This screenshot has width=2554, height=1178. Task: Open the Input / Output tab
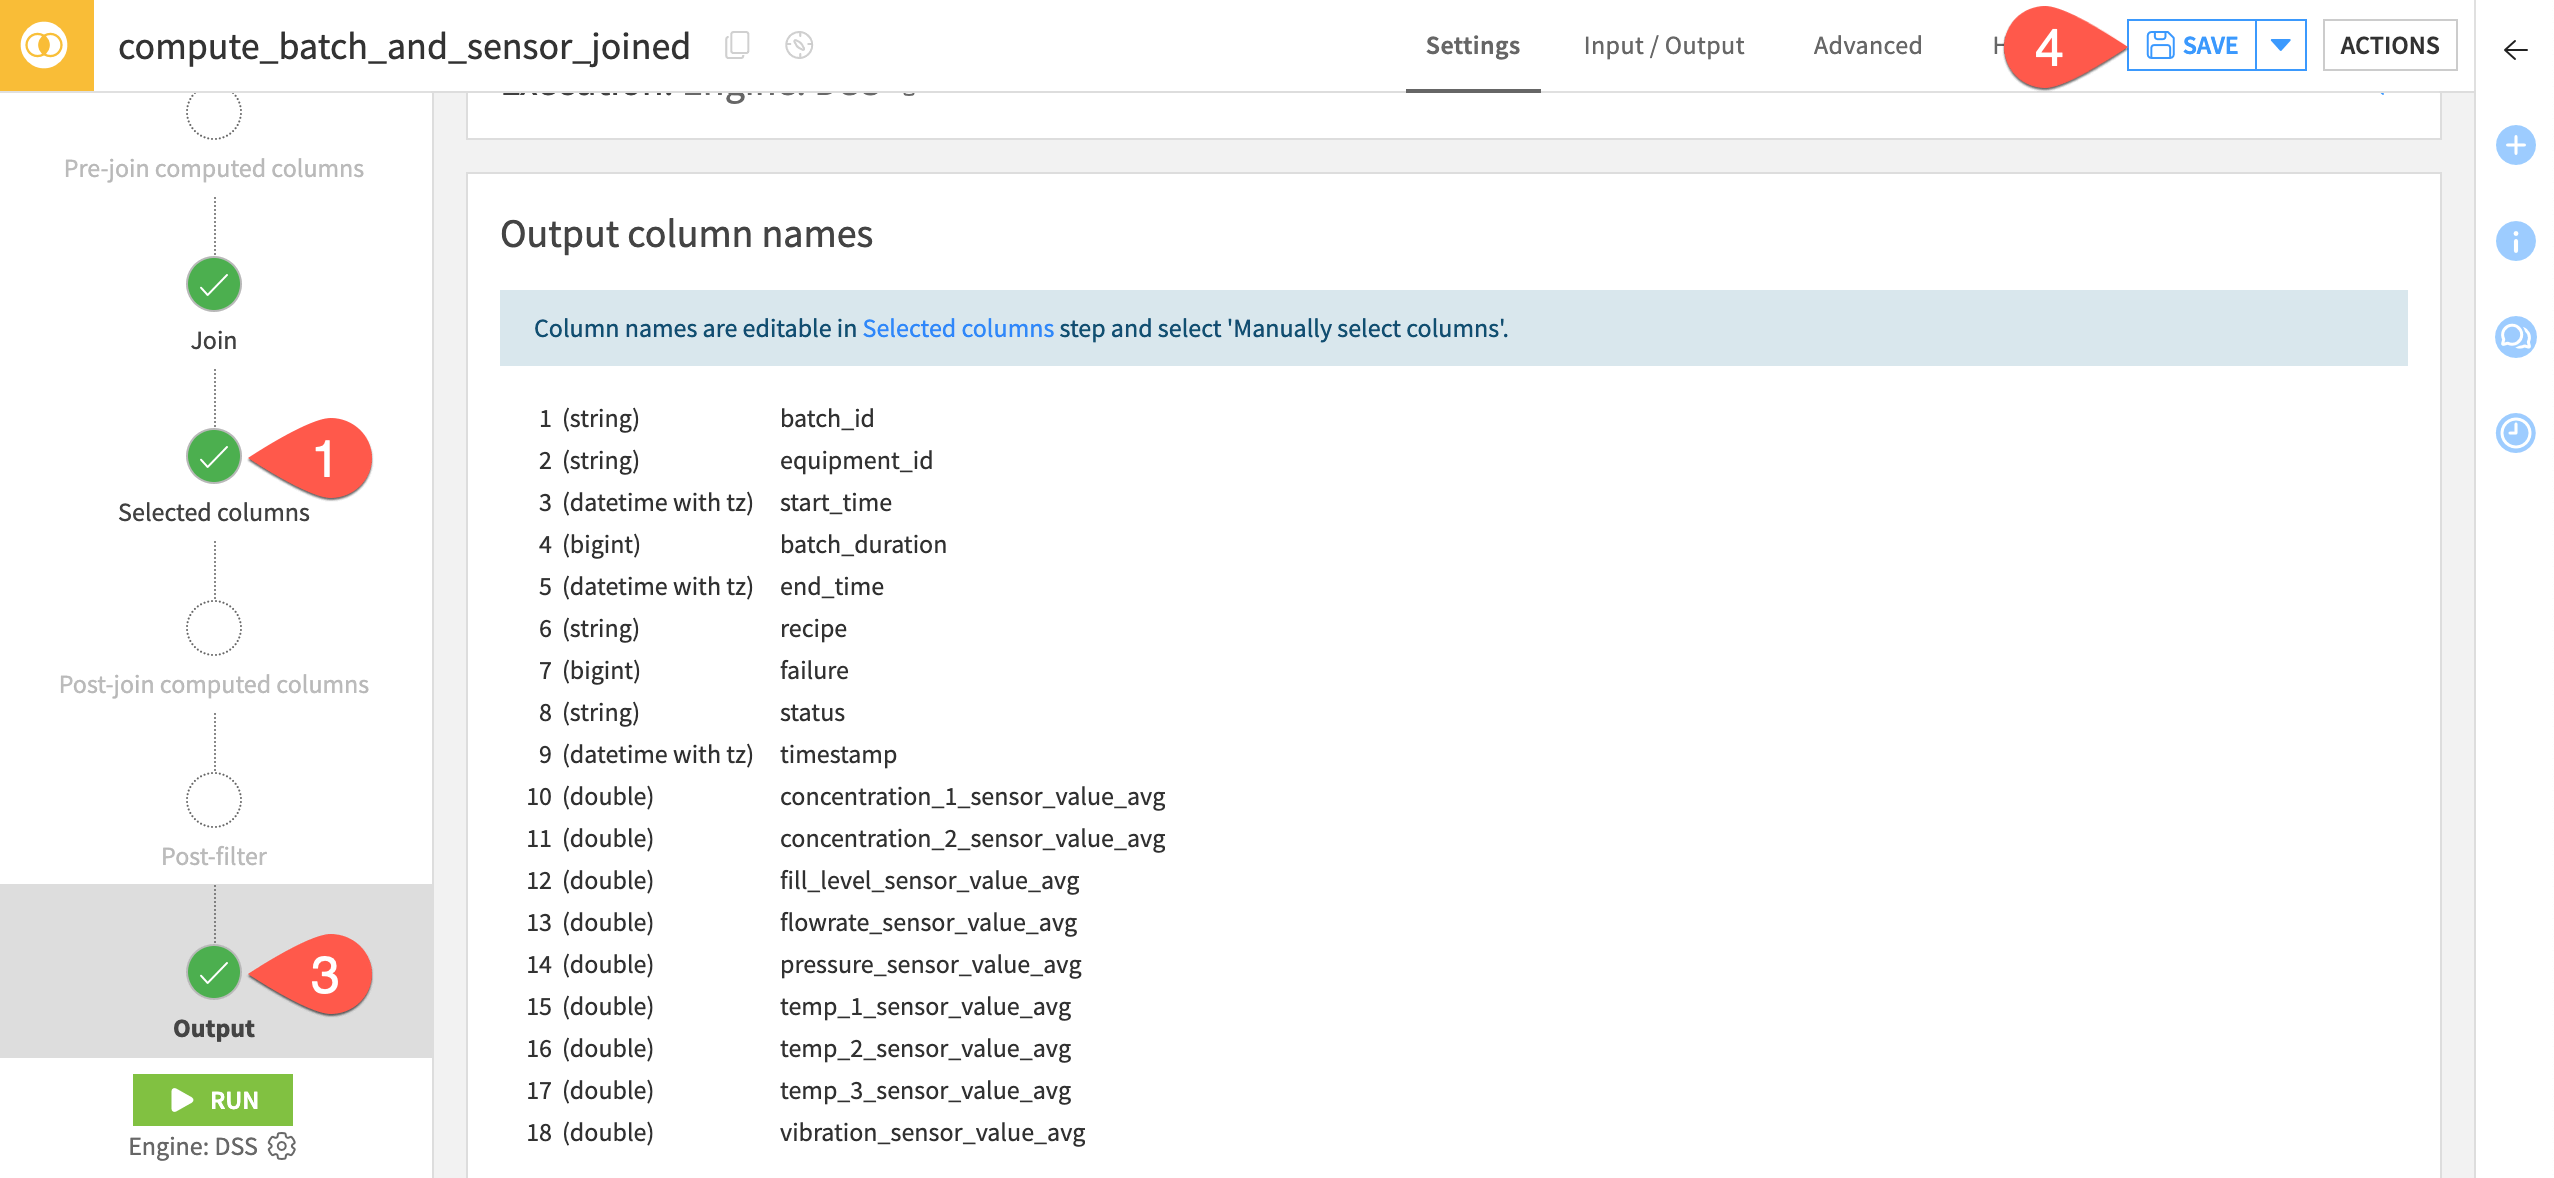click(x=1663, y=45)
